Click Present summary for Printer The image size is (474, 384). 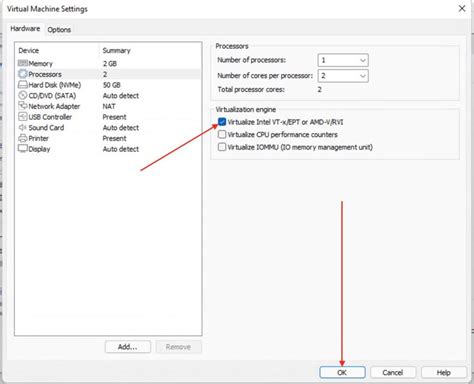coord(114,138)
